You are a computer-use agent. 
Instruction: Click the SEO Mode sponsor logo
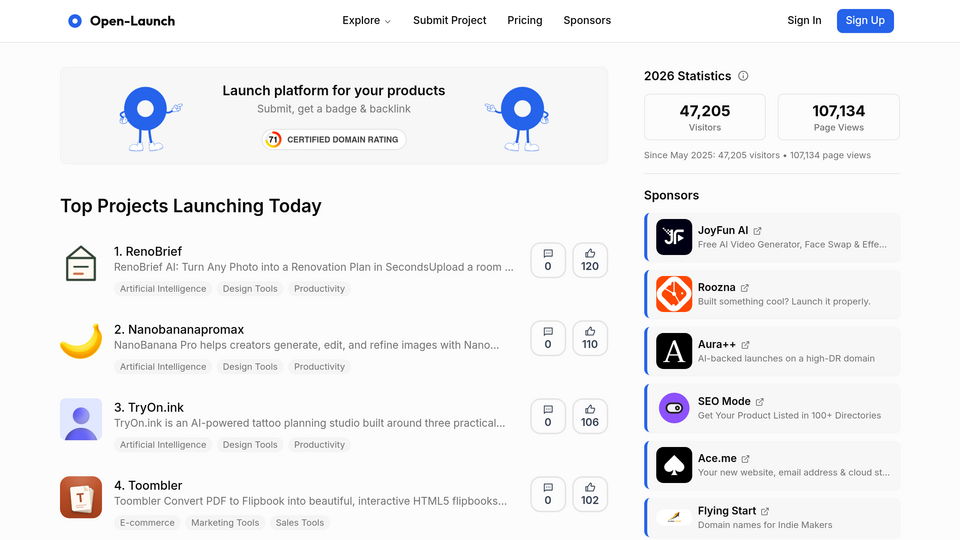[x=674, y=408]
